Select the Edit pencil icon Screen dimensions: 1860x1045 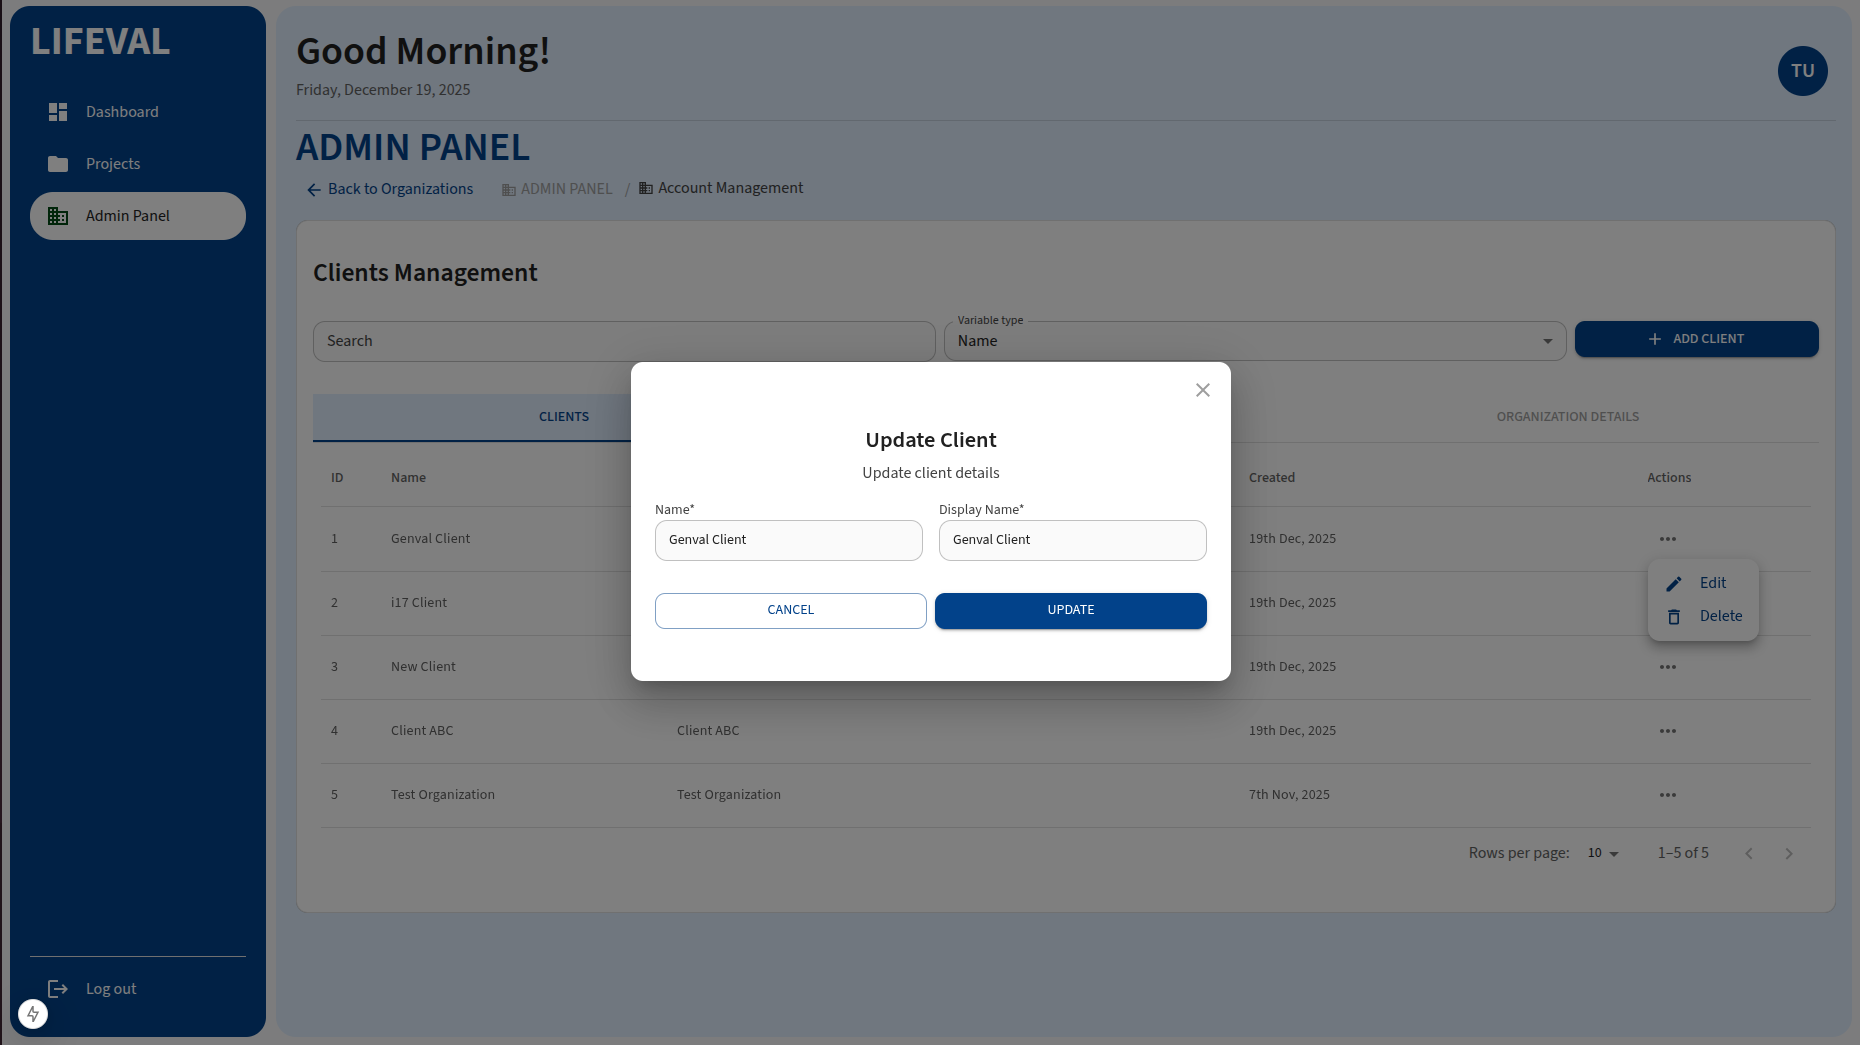tap(1674, 583)
